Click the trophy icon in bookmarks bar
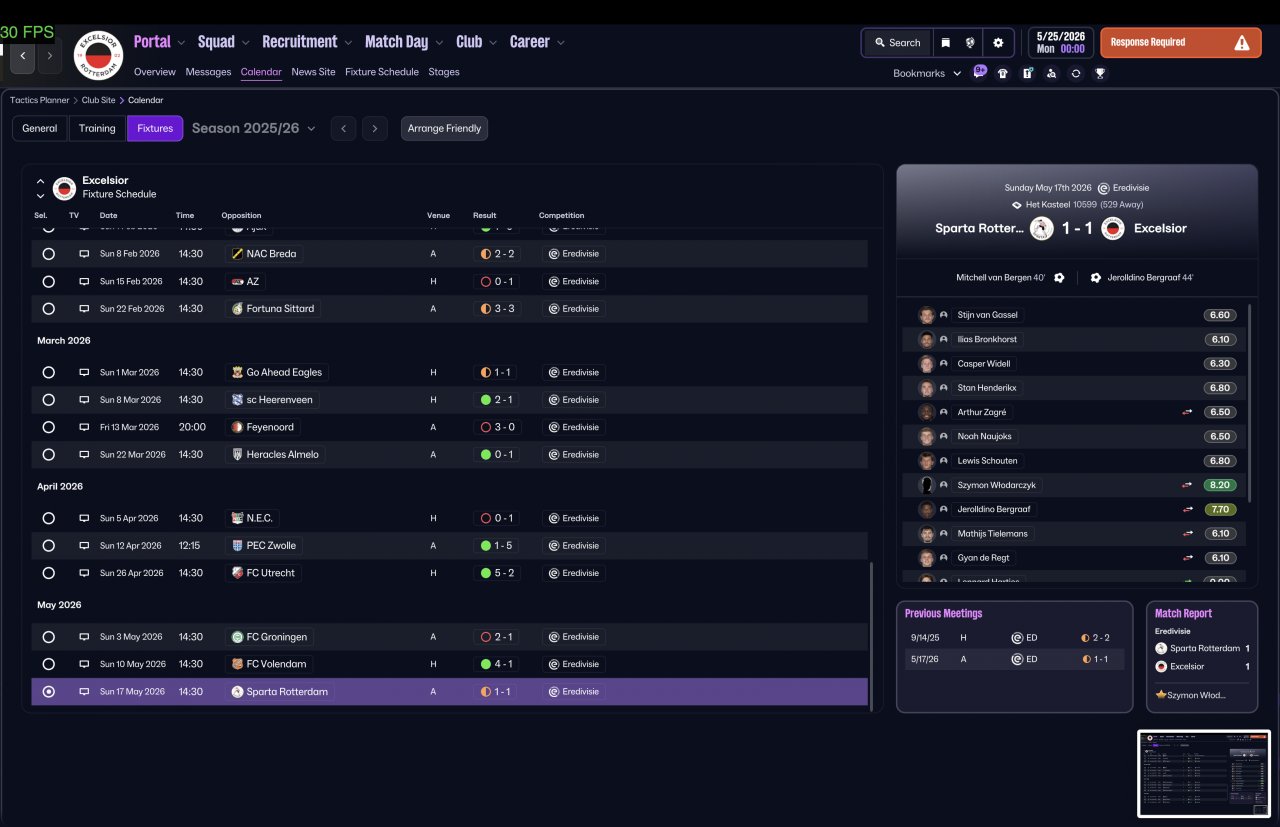This screenshot has height=827, width=1280. coord(1100,73)
